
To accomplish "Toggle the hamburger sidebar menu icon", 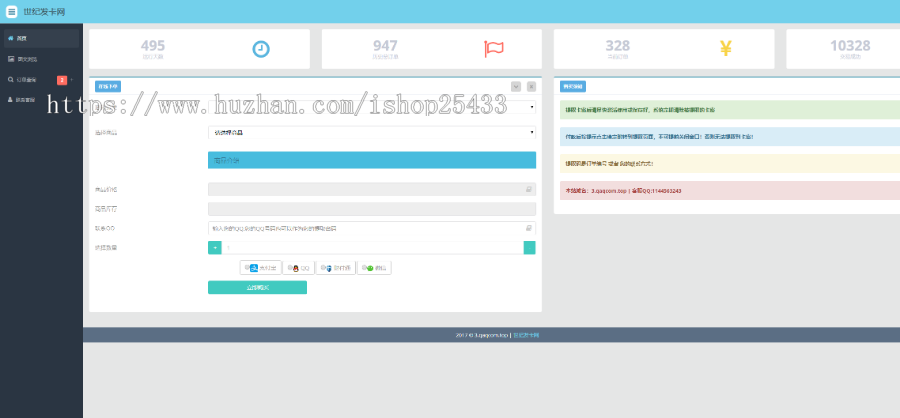I will tap(11, 11).
